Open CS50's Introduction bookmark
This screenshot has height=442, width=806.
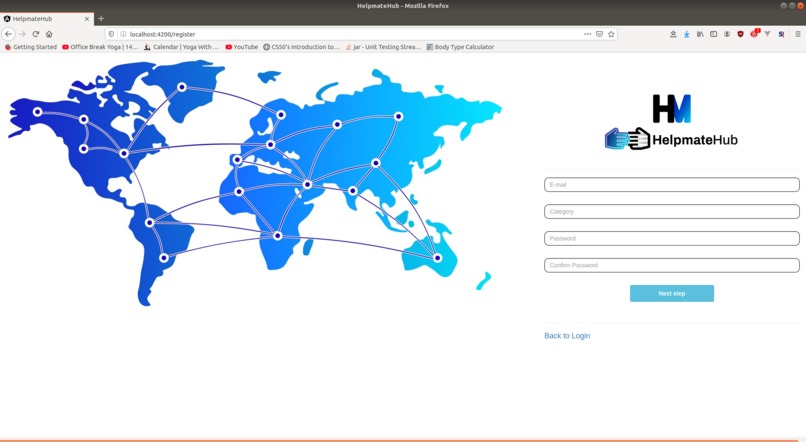(x=301, y=47)
